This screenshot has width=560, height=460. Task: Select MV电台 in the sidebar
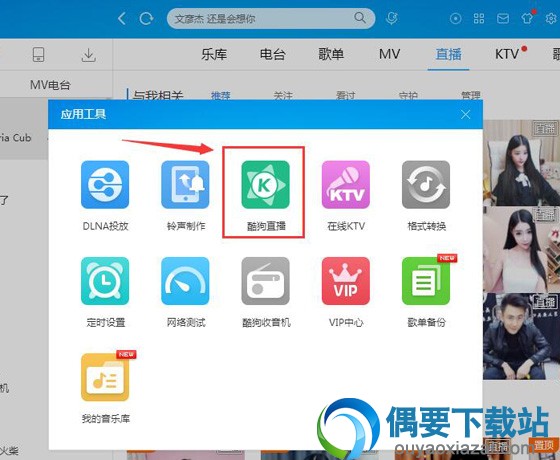click(50, 85)
